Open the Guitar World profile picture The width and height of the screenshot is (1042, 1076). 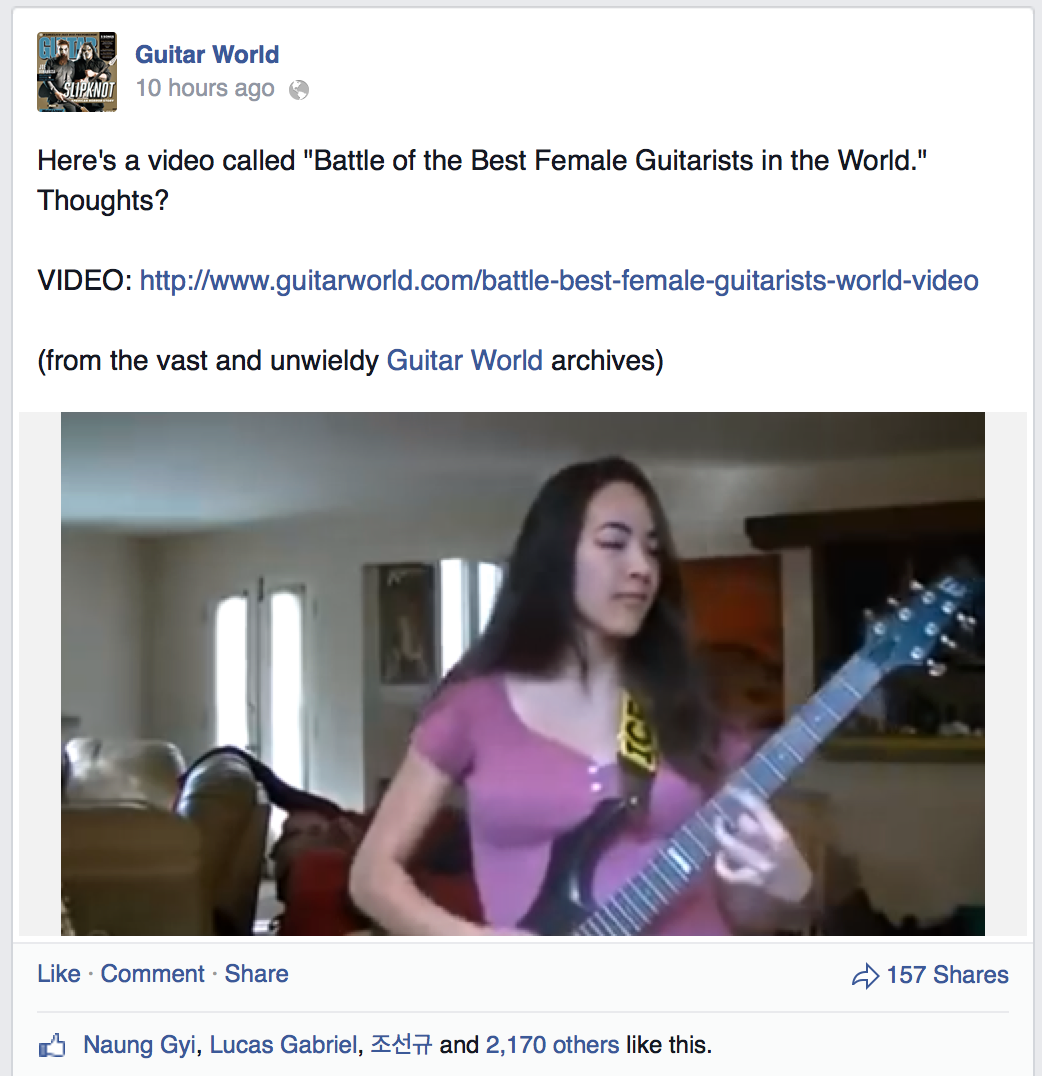[x=77, y=71]
